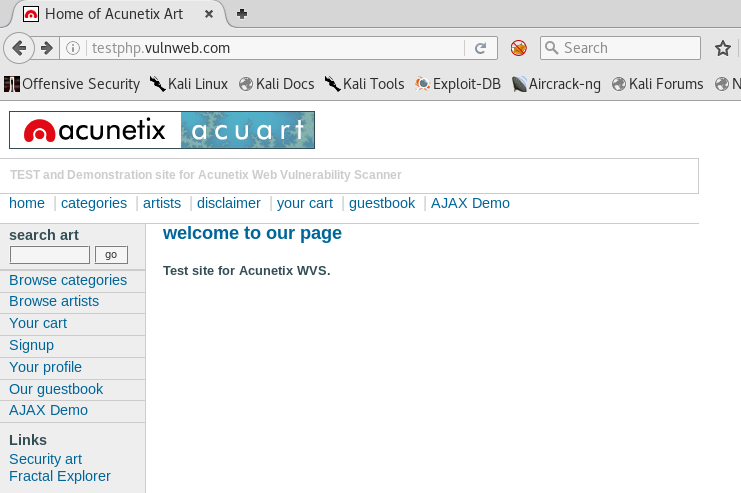Open AJAX Demo in the top navigation
The image size is (741, 493).
coord(470,203)
